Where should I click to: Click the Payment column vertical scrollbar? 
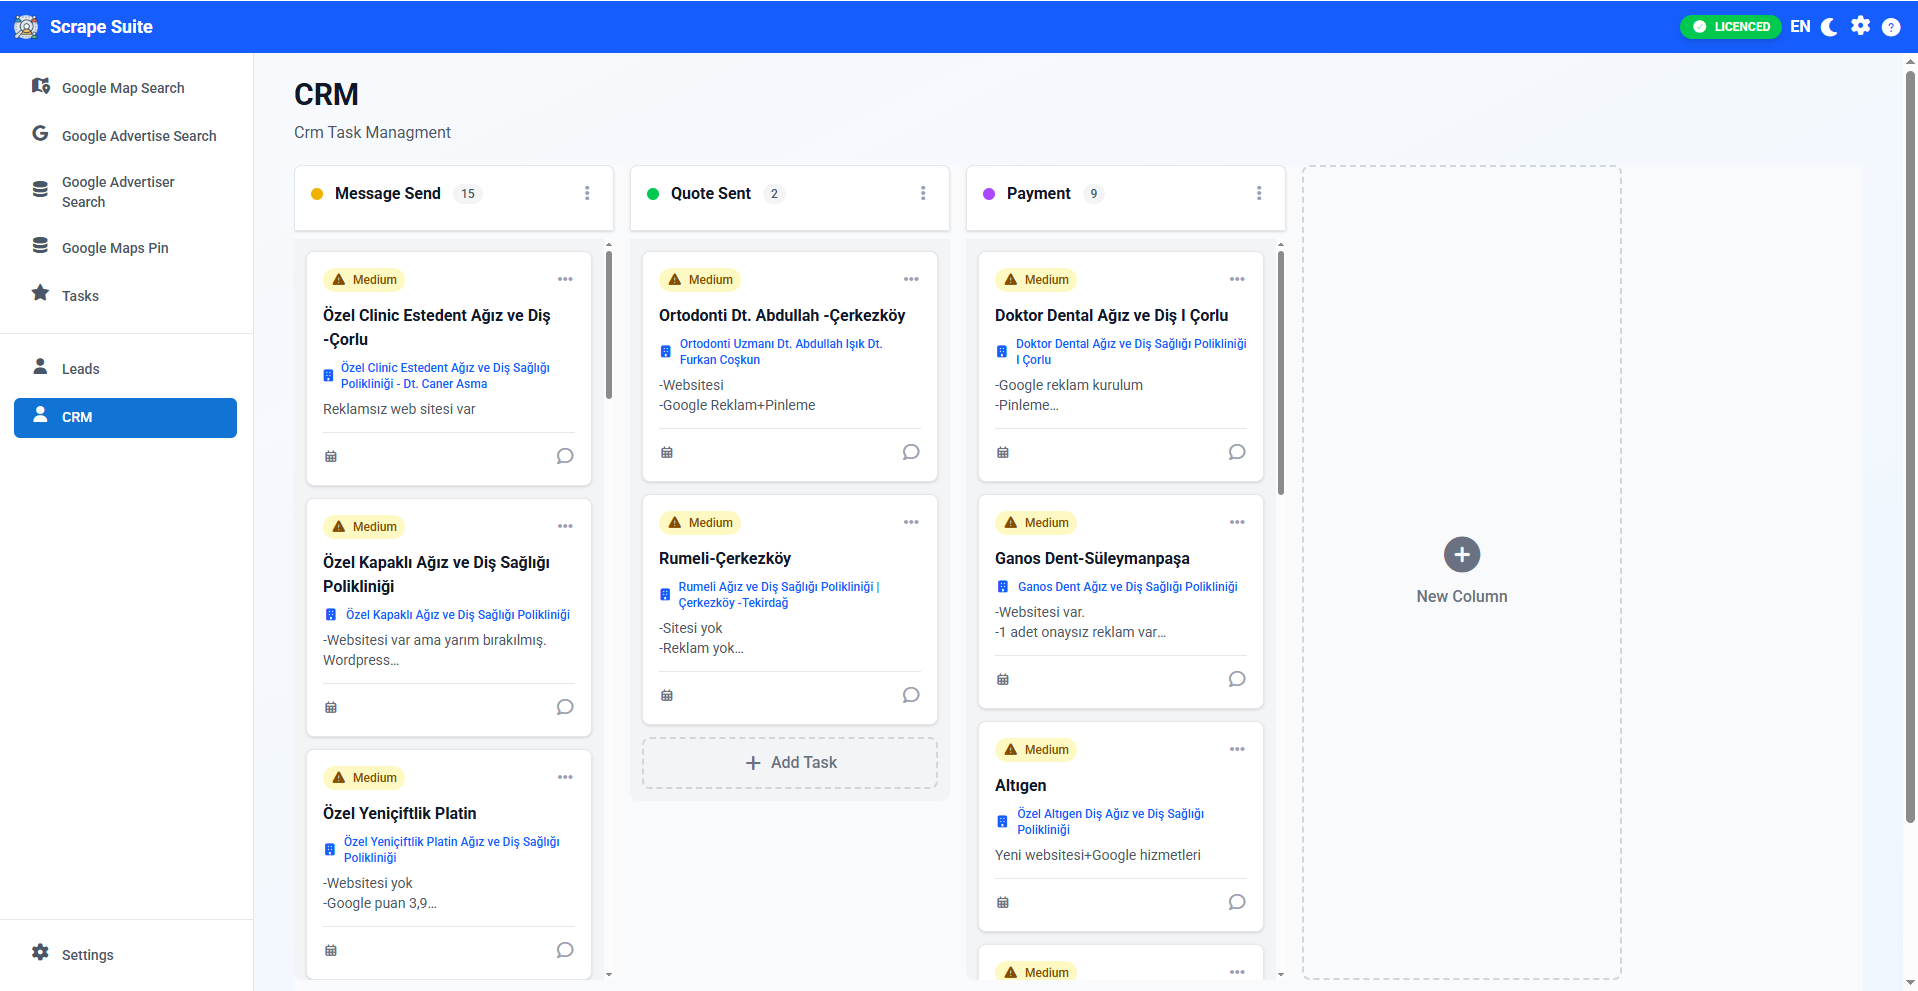click(1281, 372)
